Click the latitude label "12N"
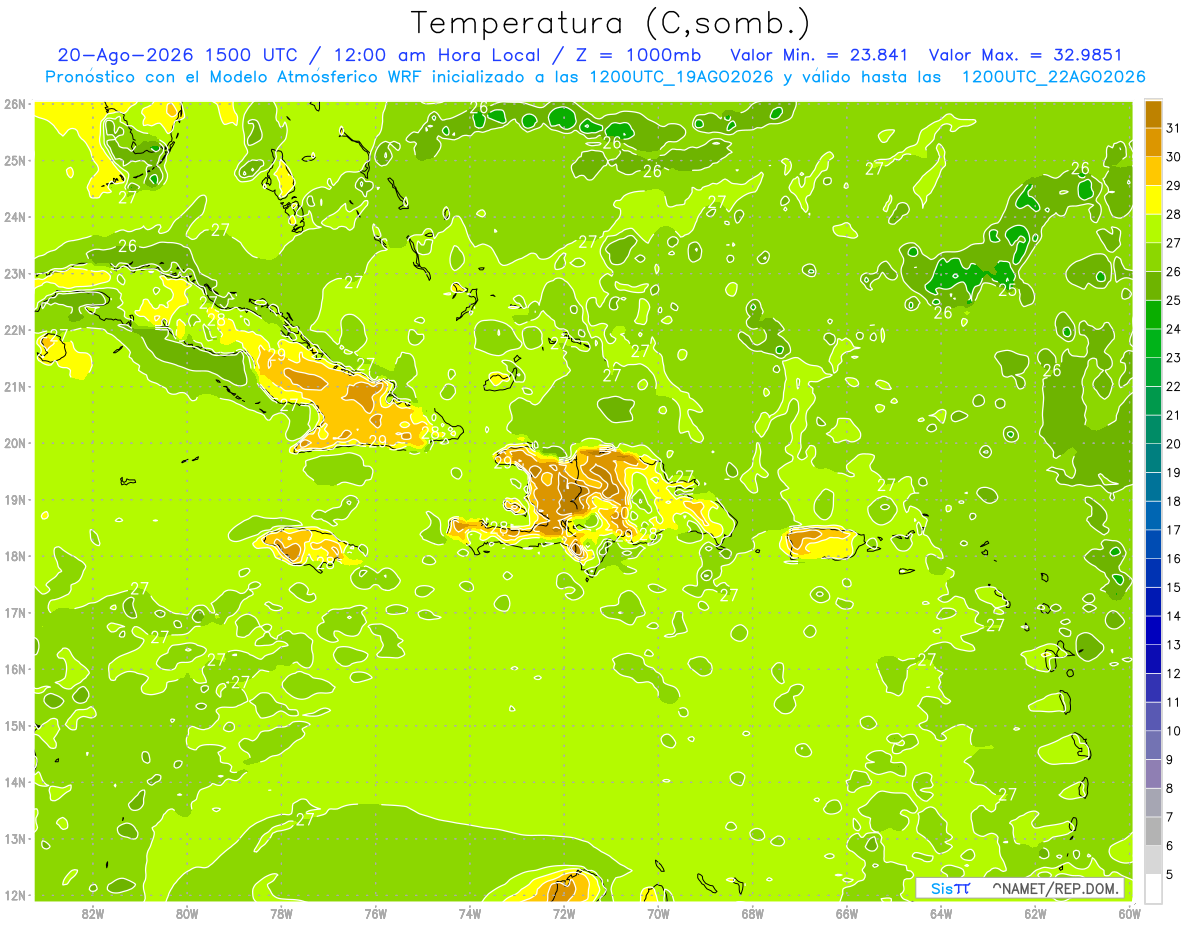 [x=15, y=895]
